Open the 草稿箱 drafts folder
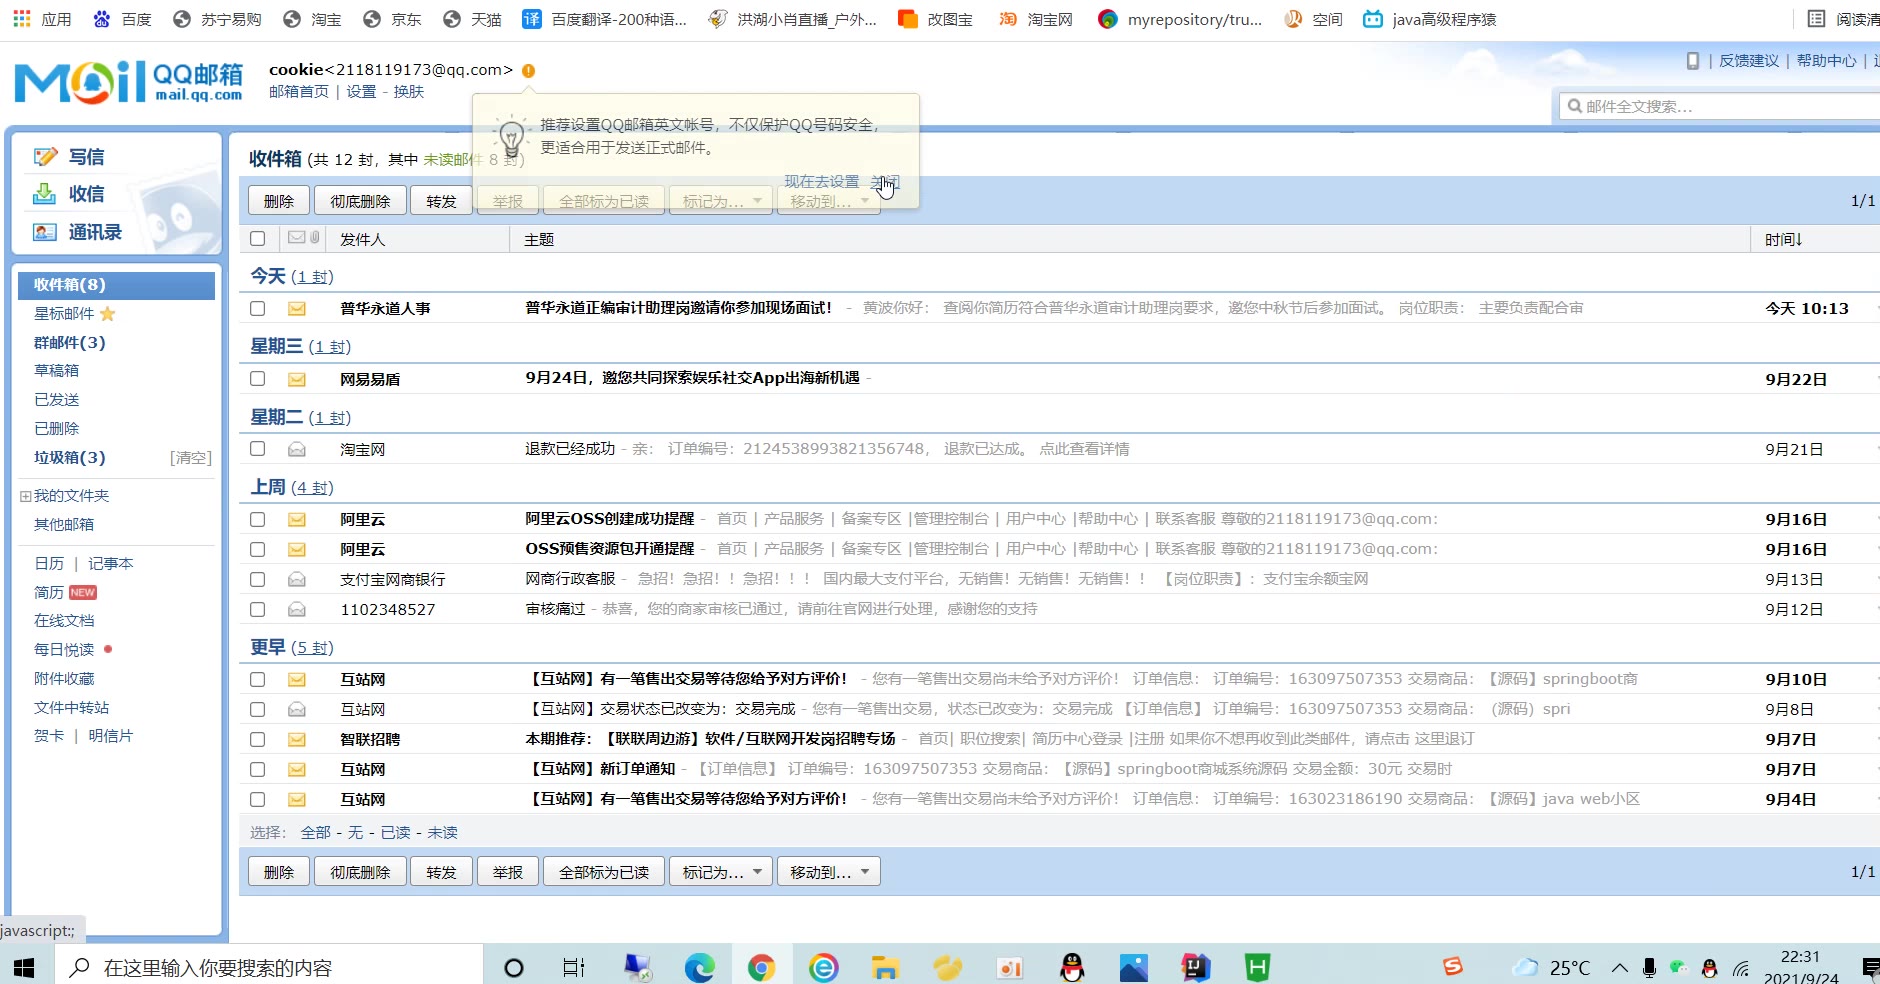The width and height of the screenshot is (1880, 984). (x=56, y=371)
